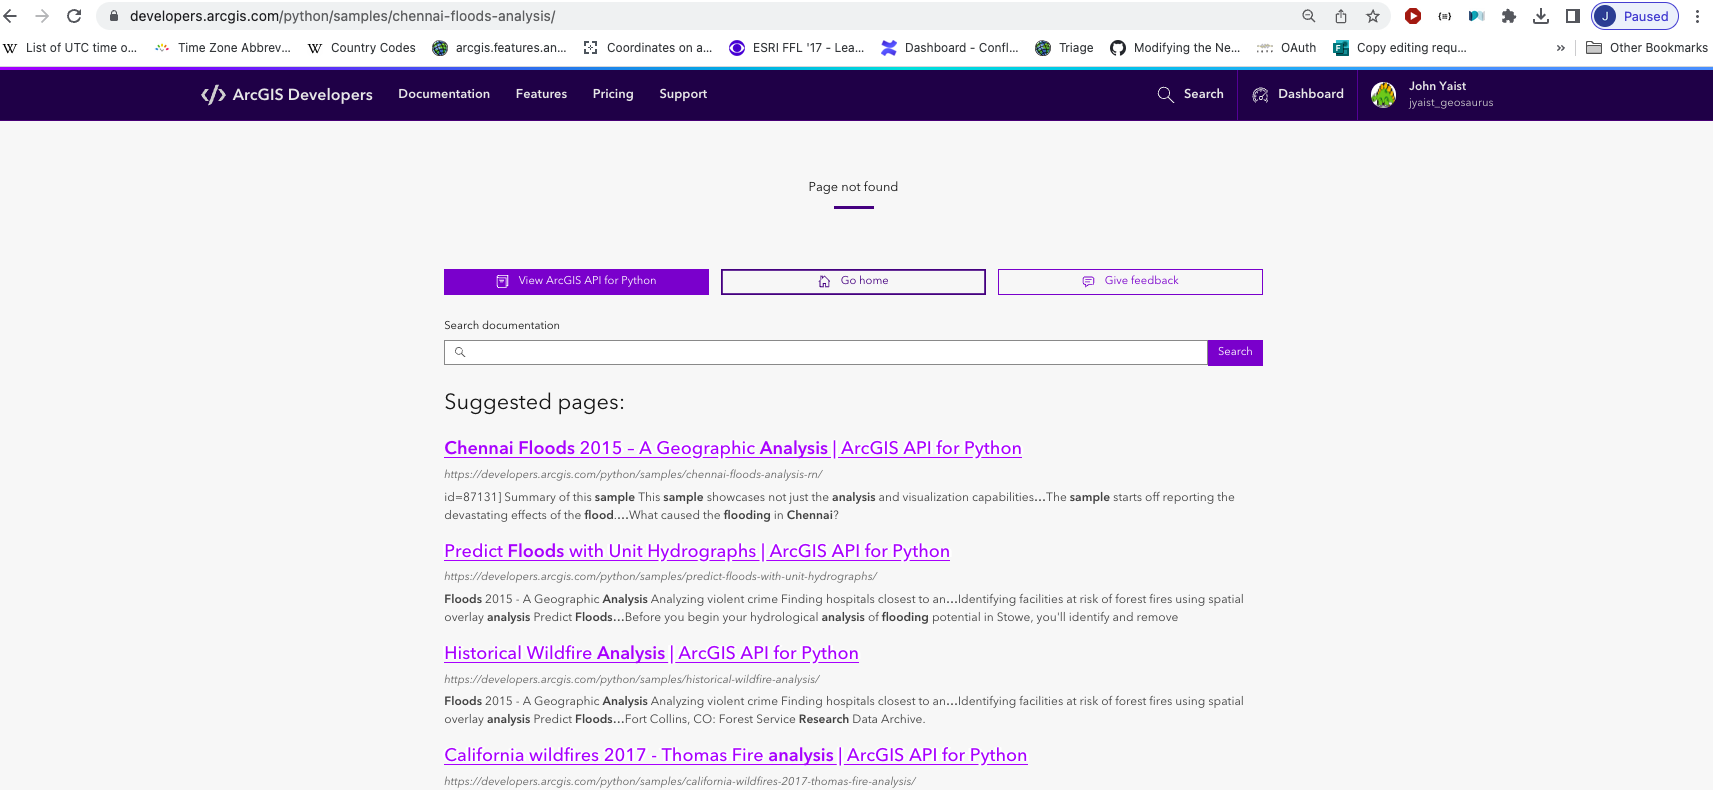Click View ArcGIS API for Python button
The image size is (1713, 790).
pos(576,282)
